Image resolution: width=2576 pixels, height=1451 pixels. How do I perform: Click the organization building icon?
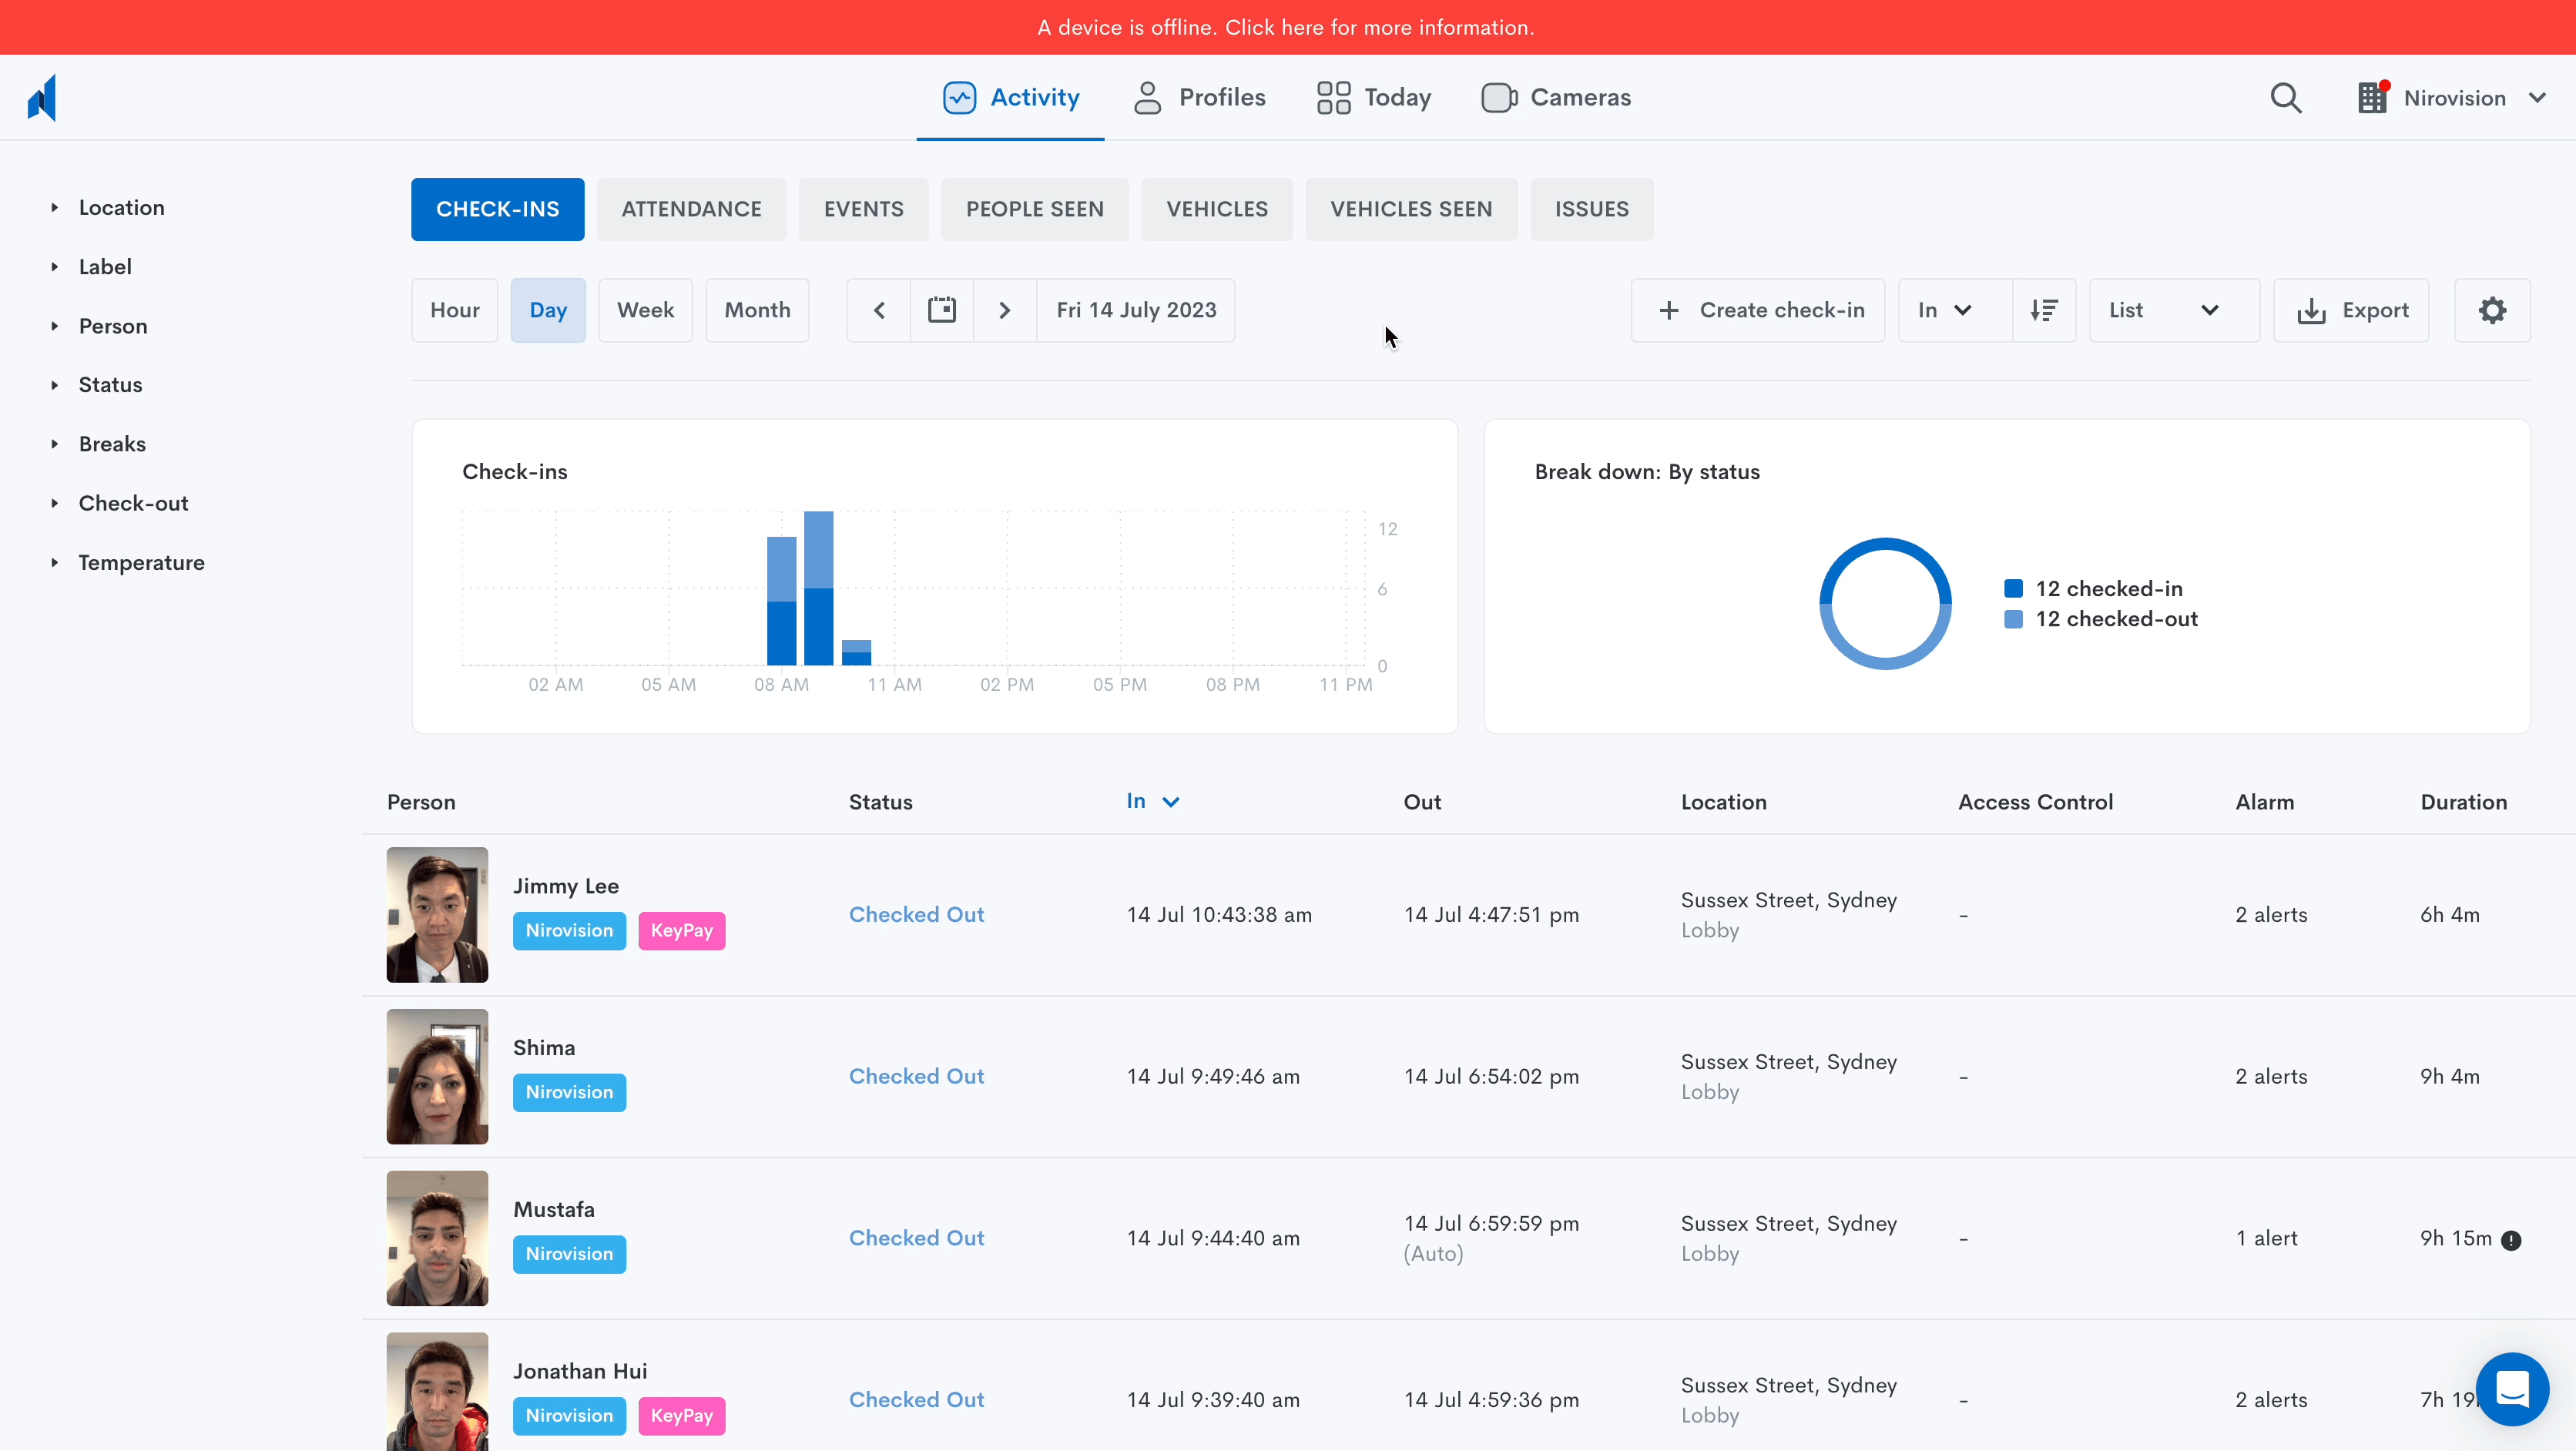(2373, 97)
